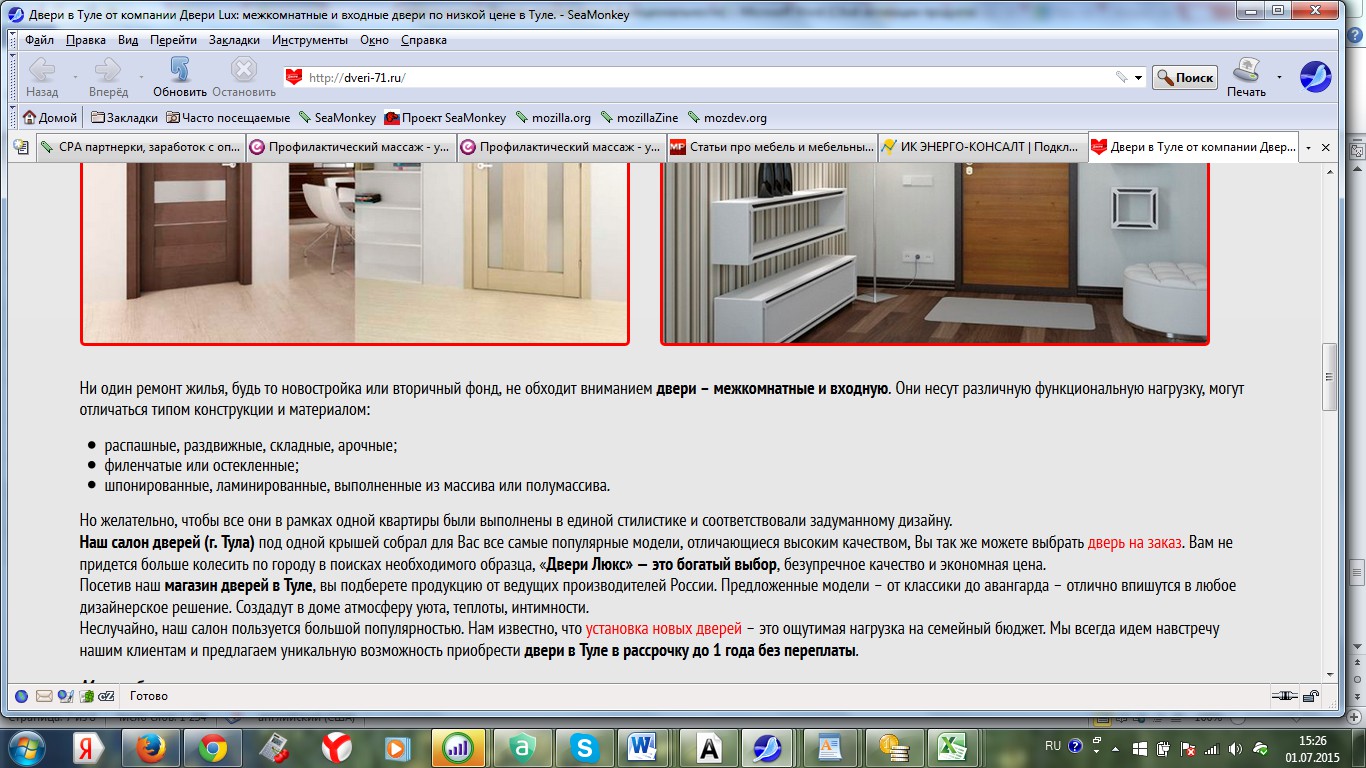Screen dimensions: 1366x768
Task: Close the current tab with X
Action: click(1326, 147)
